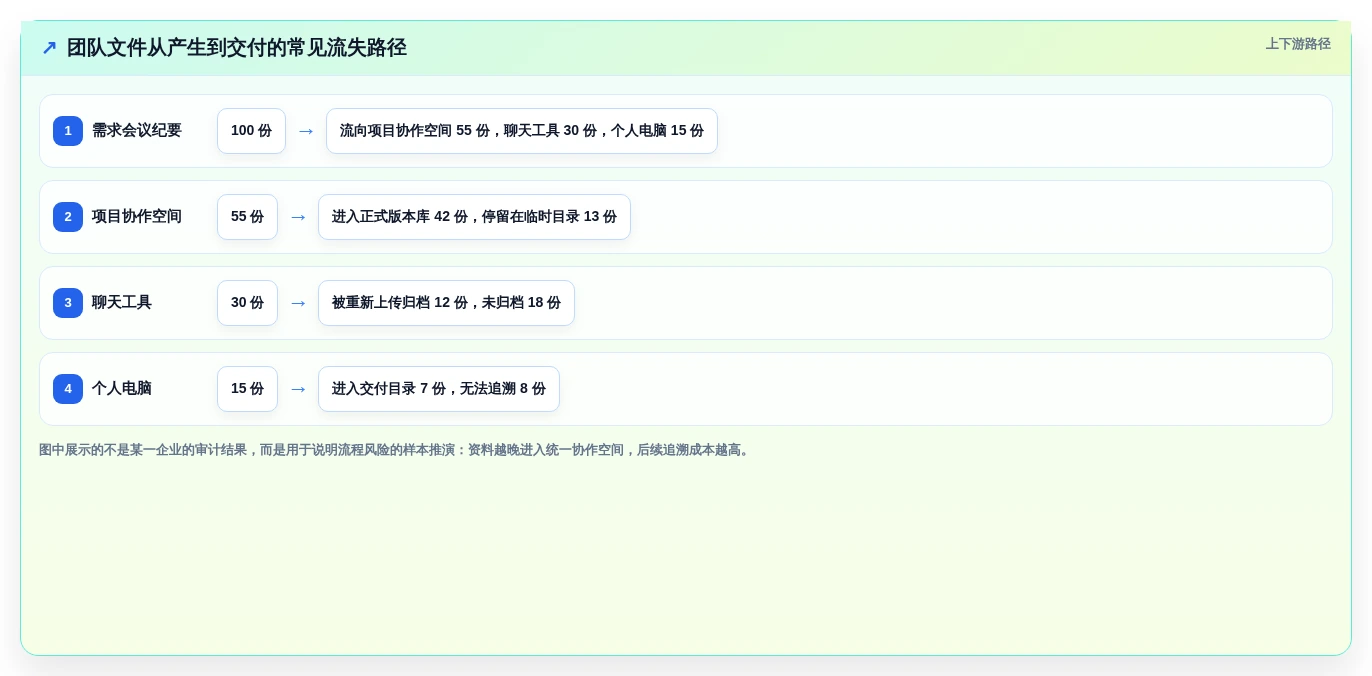Click the 15 份 count pill
1372x676 pixels.
(247, 389)
